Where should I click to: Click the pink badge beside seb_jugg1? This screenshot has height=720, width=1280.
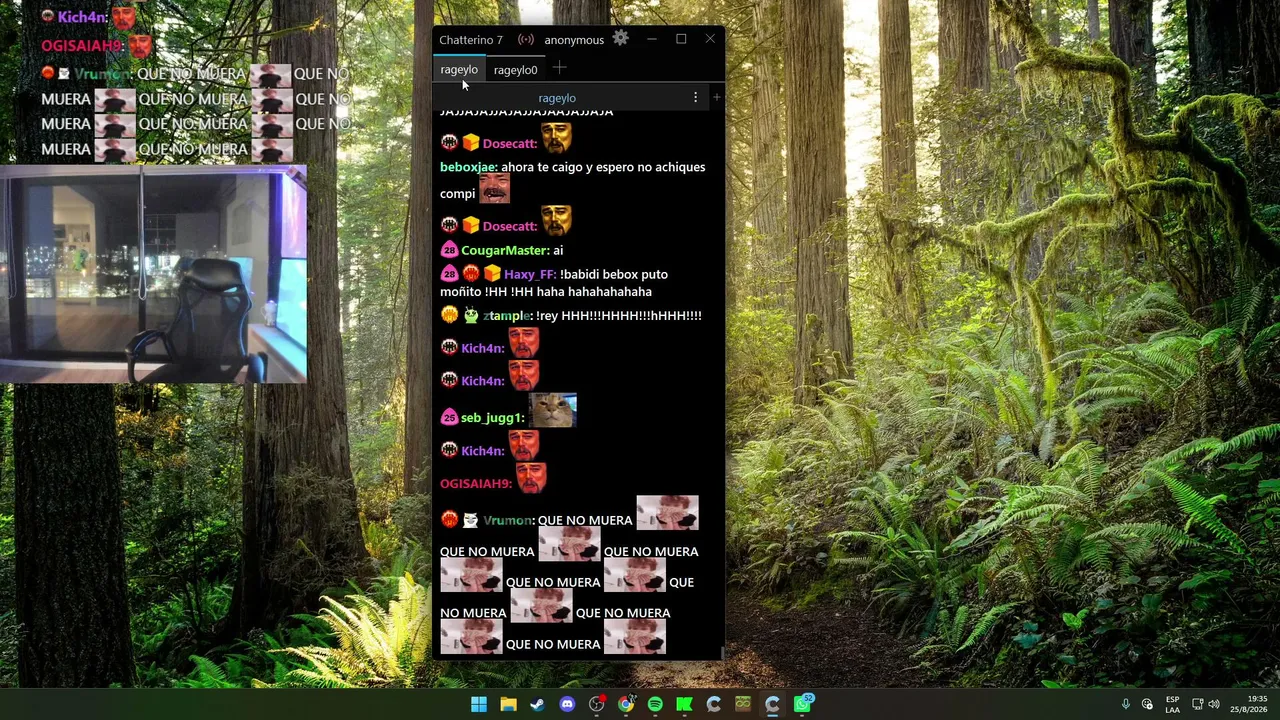pos(449,418)
